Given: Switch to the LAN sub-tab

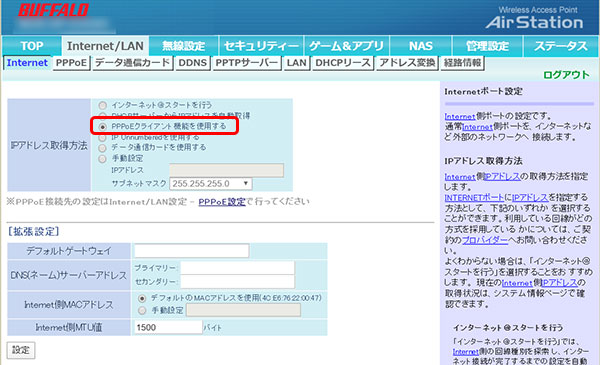Looking at the screenshot, I should tap(297, 63).
